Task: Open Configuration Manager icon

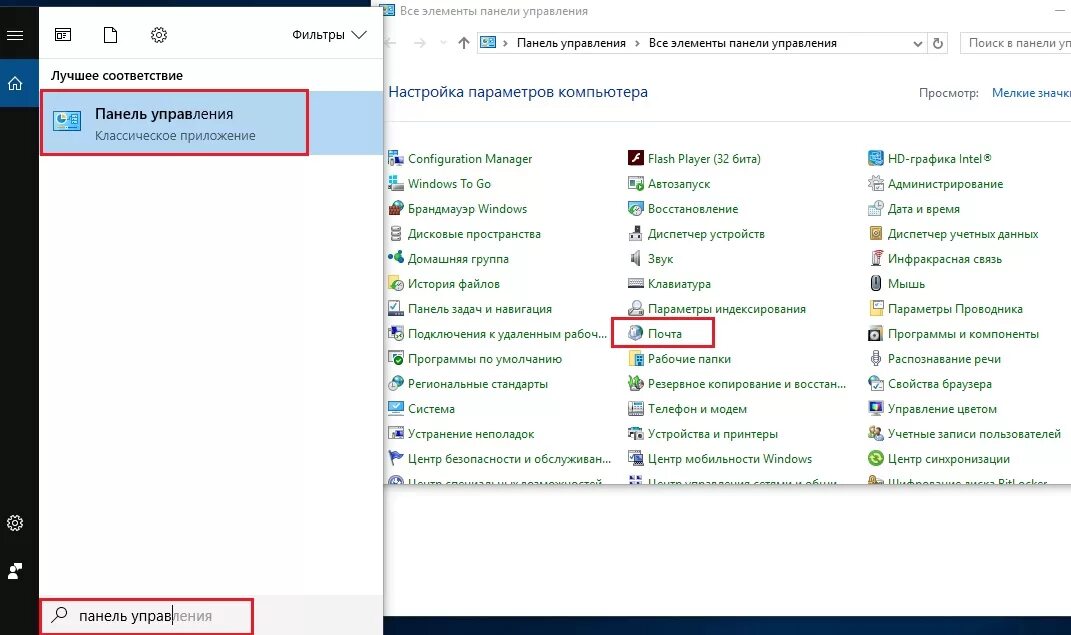Action: tap(395, 158)
